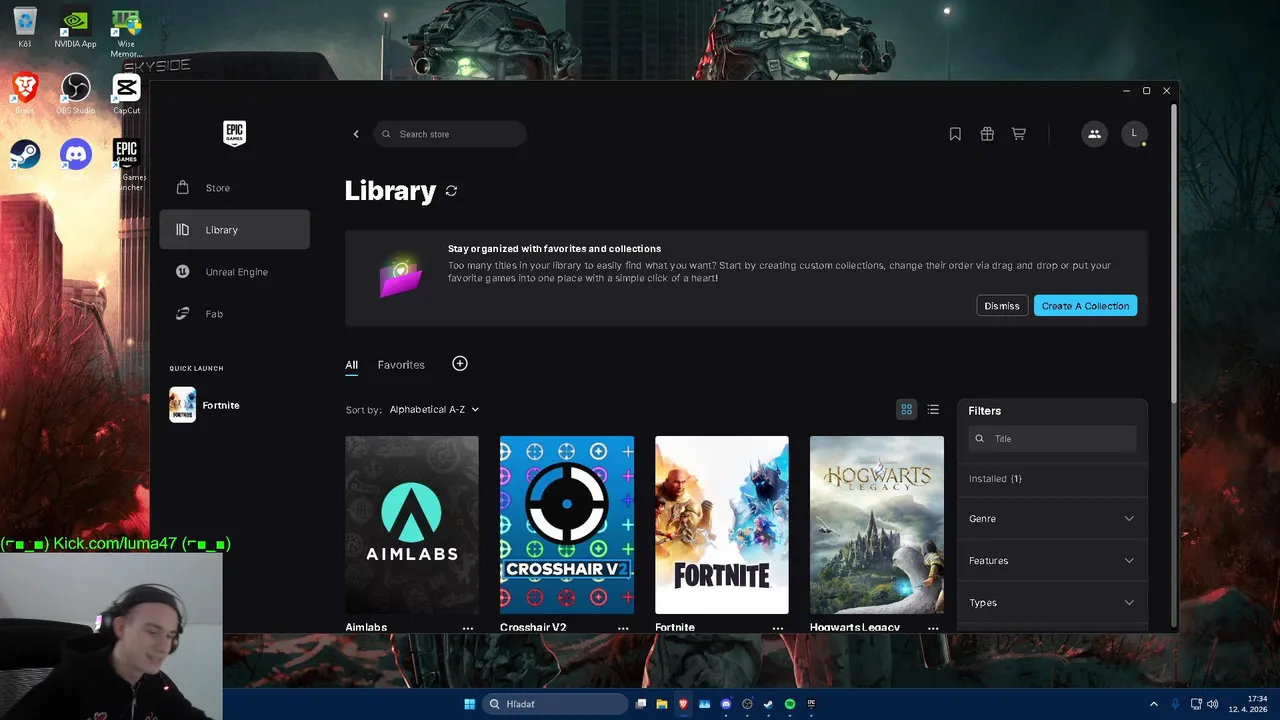Open the wishlist bookmark icon
This screenshot has height=720, width=1280.
coord(955,134)
